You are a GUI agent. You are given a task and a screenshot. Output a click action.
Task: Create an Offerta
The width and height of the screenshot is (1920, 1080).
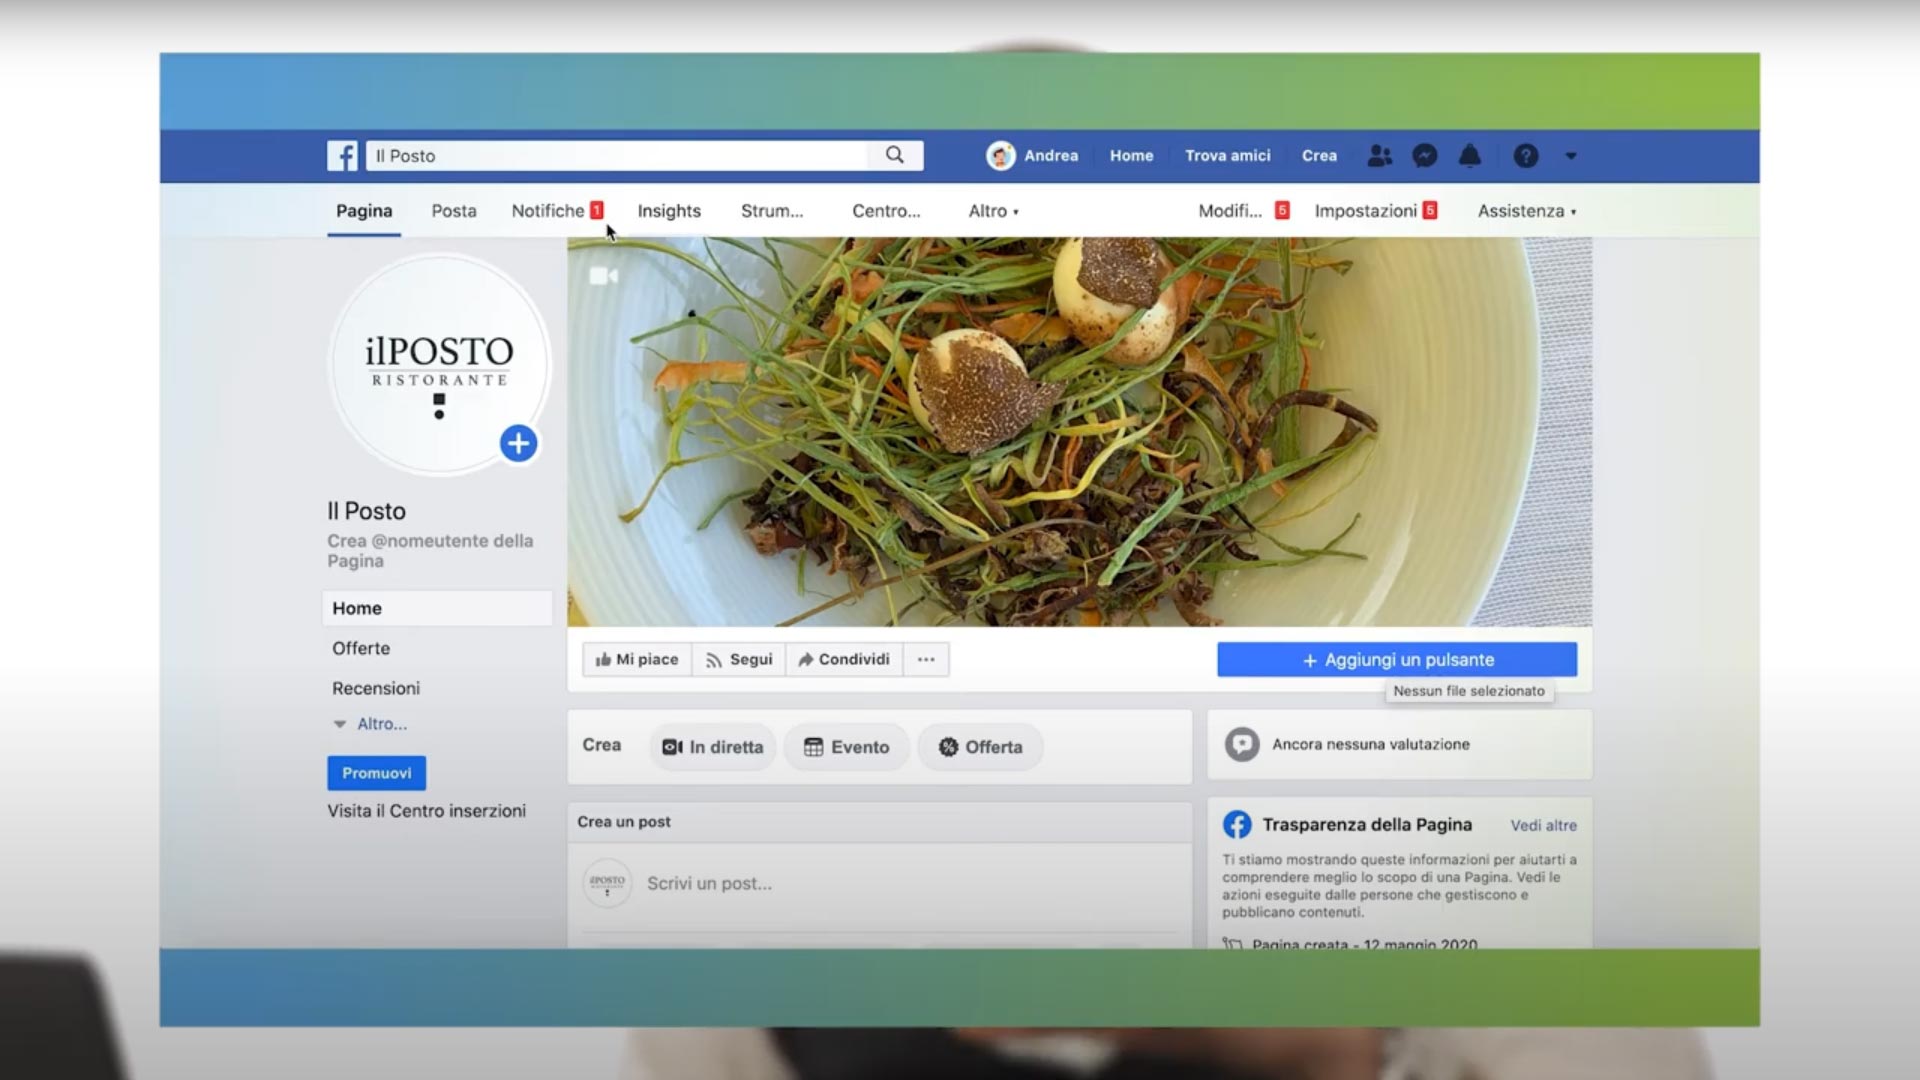980,747
